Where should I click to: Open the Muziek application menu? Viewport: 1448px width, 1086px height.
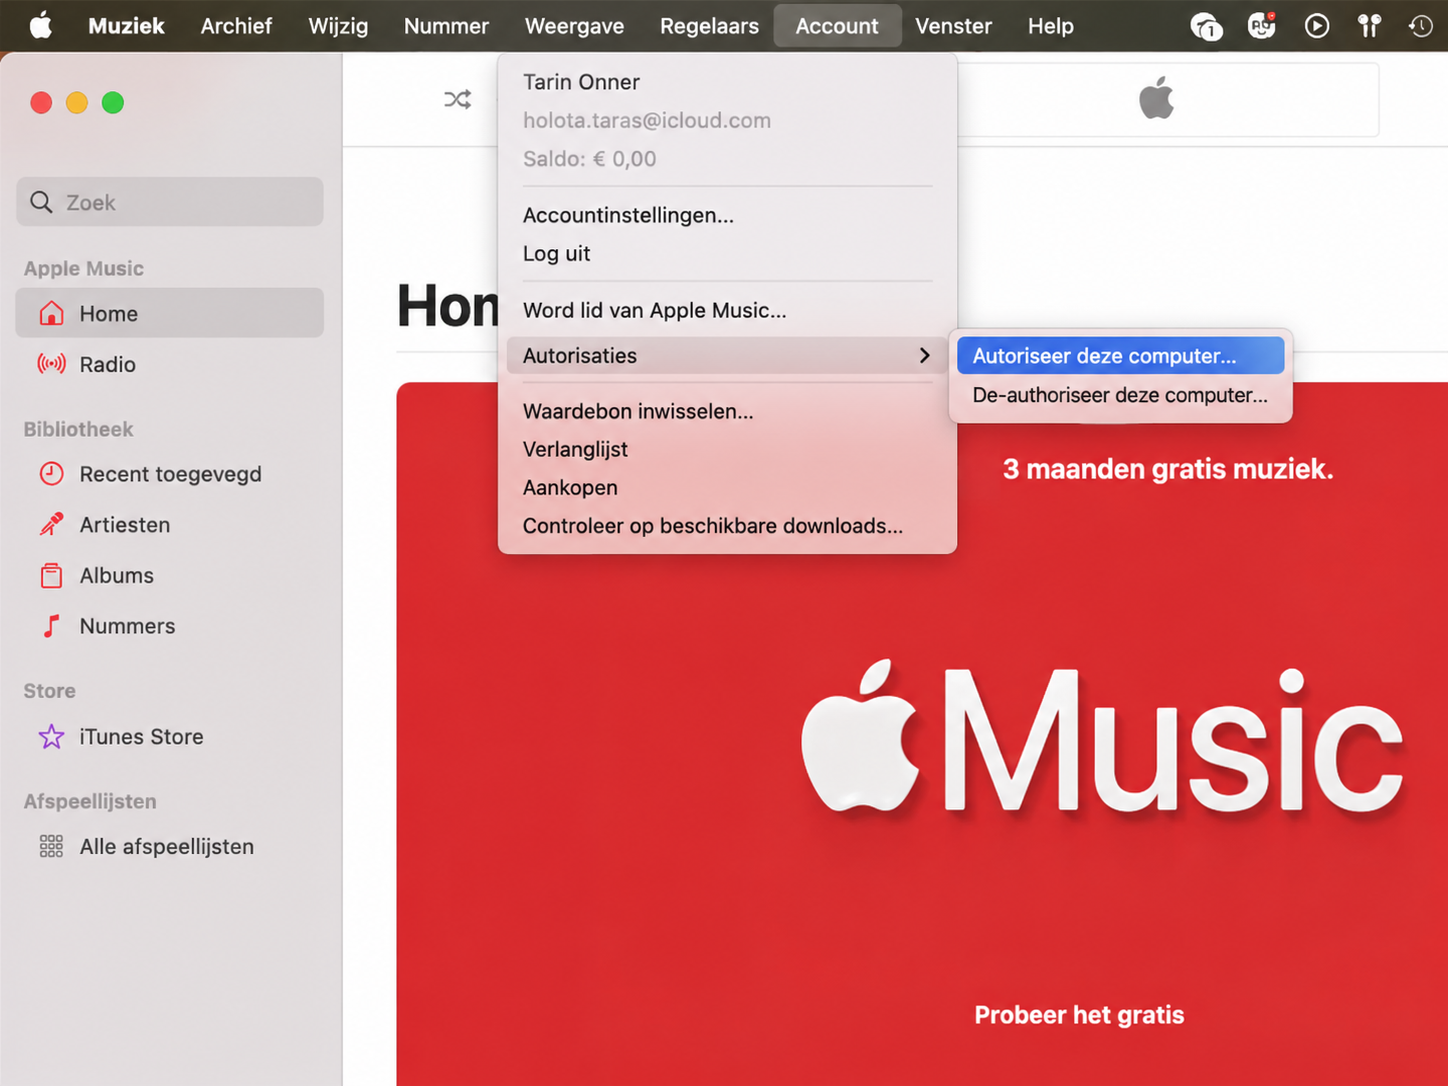[126, 26]
